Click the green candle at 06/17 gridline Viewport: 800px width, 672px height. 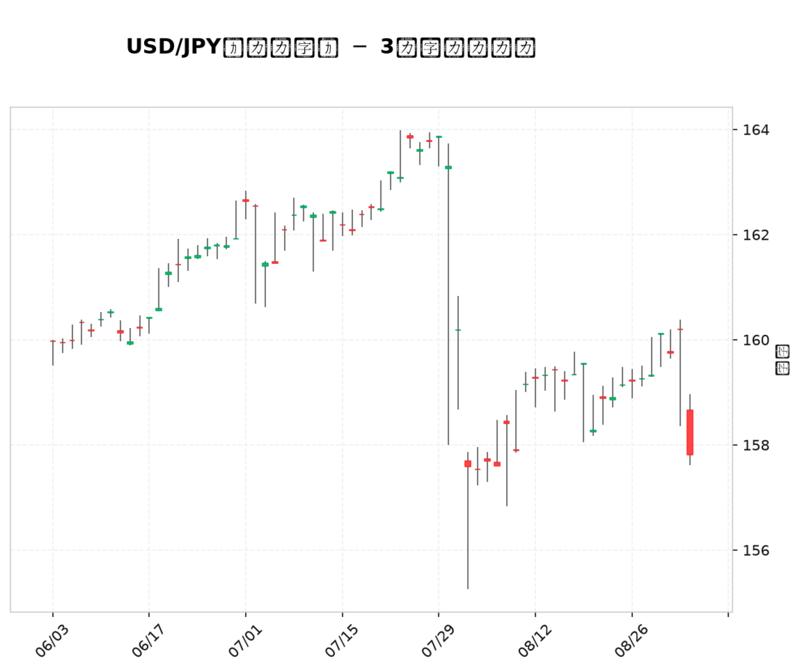point(149,318)
